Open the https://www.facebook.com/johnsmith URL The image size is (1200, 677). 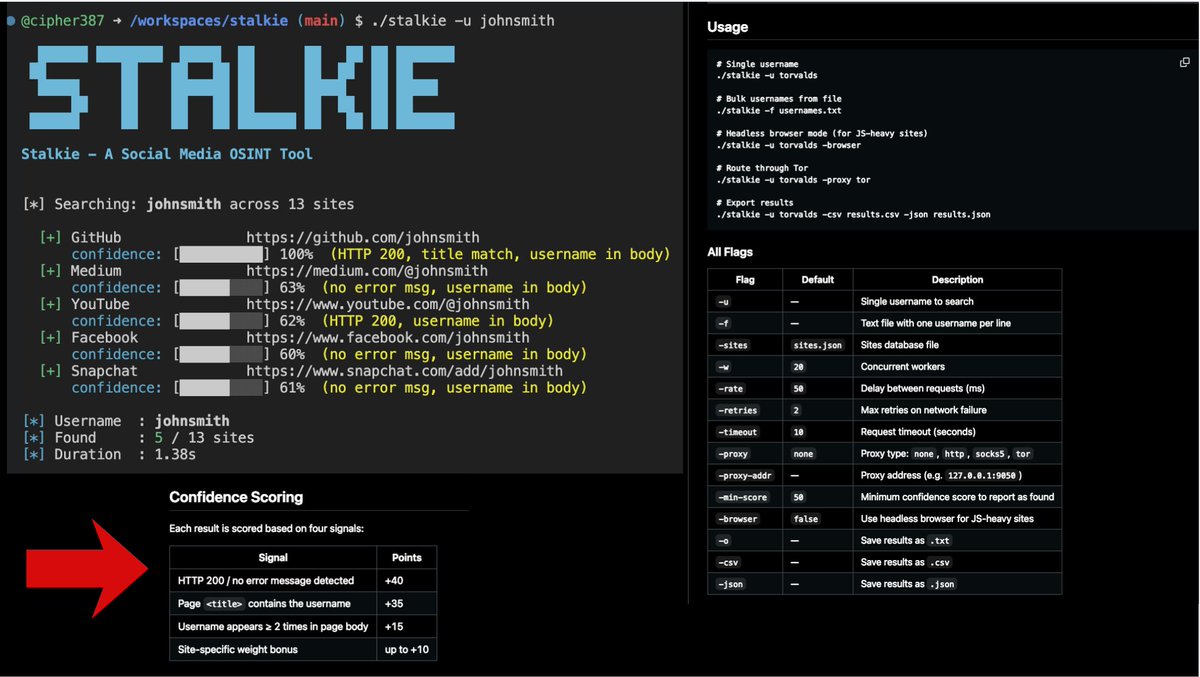tap(388, 337)
